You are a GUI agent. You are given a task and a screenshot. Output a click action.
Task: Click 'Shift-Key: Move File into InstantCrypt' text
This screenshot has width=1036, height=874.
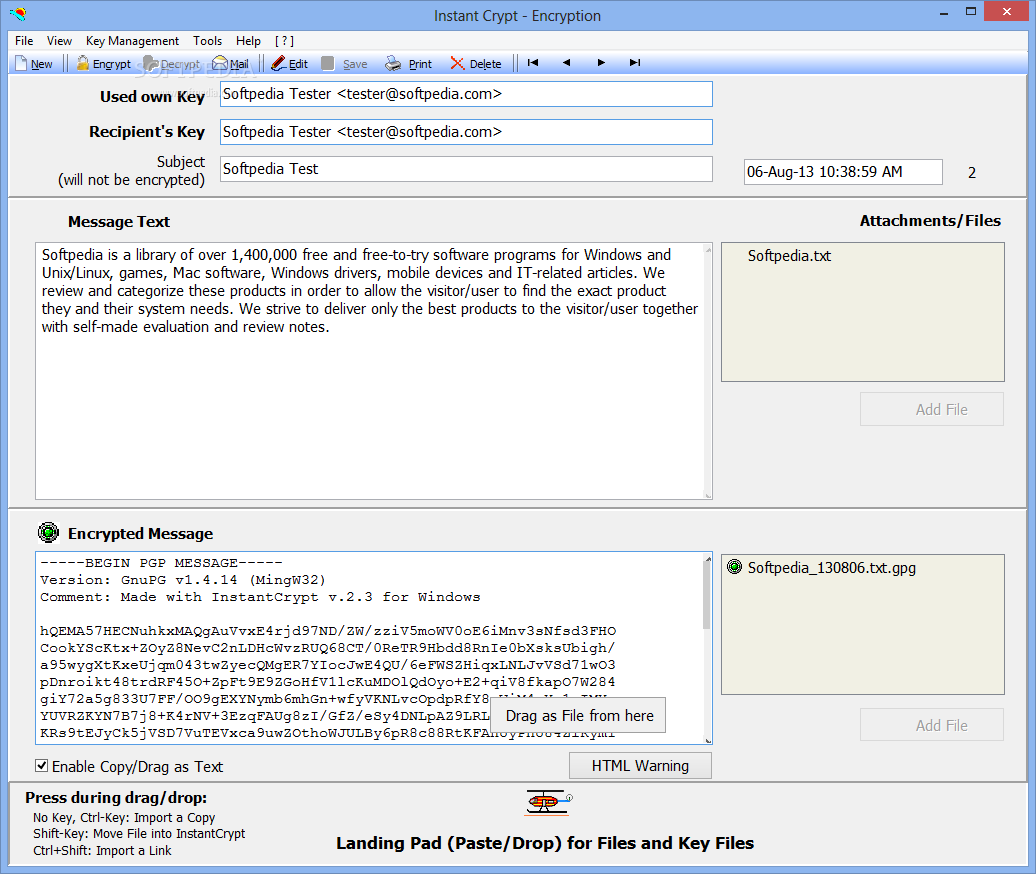(x=139, y=834)
